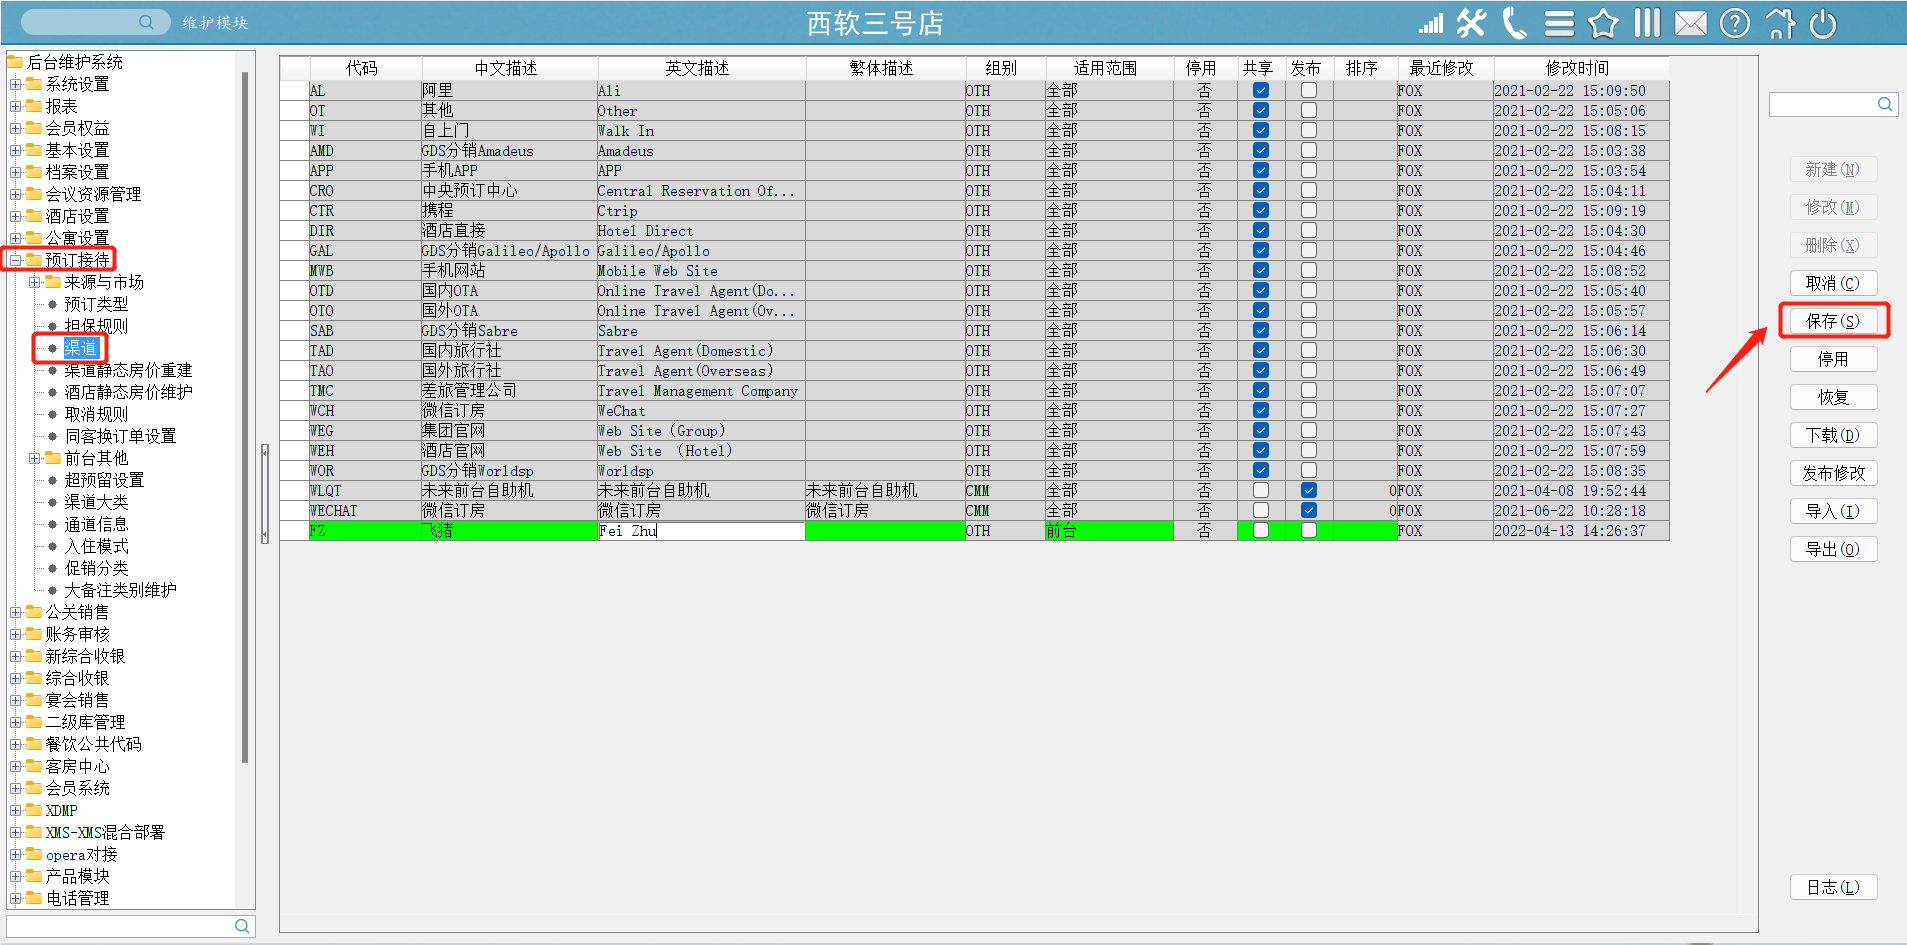Click the power icon in header
This screenshot has height=945, width=1907.
coord(1823,23)
